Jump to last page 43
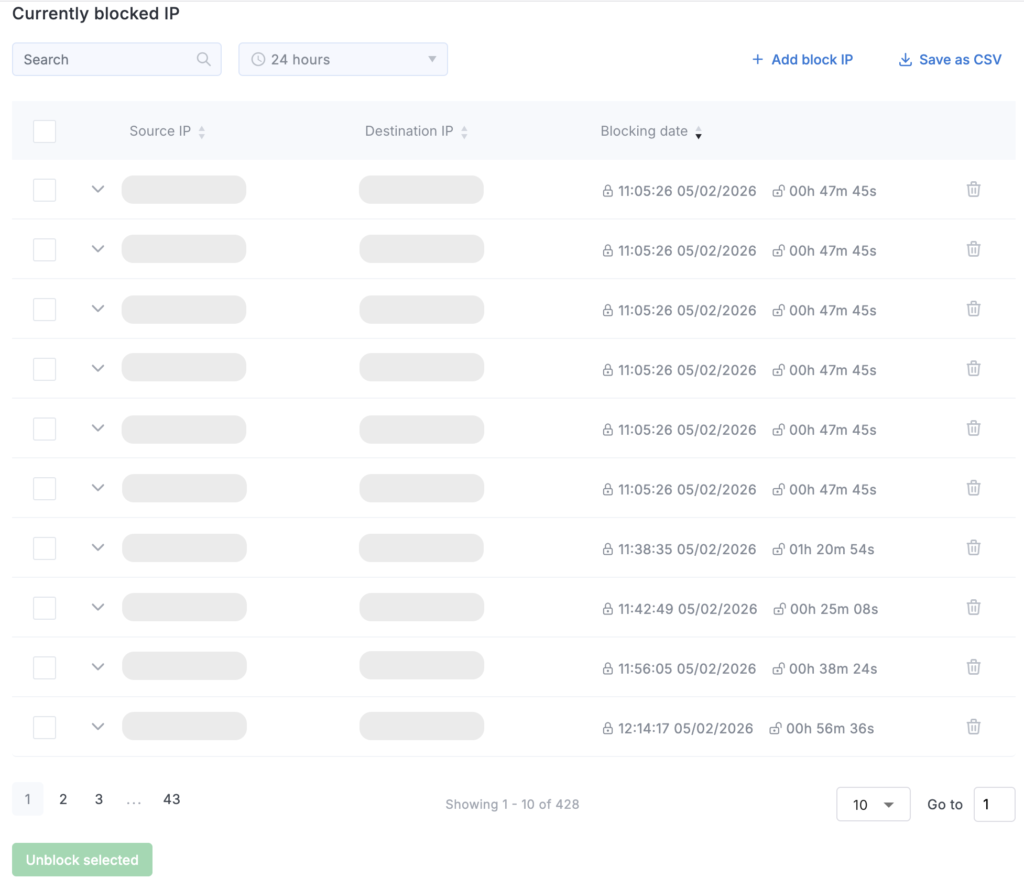The image size is (1024, 879). point(172,799)
